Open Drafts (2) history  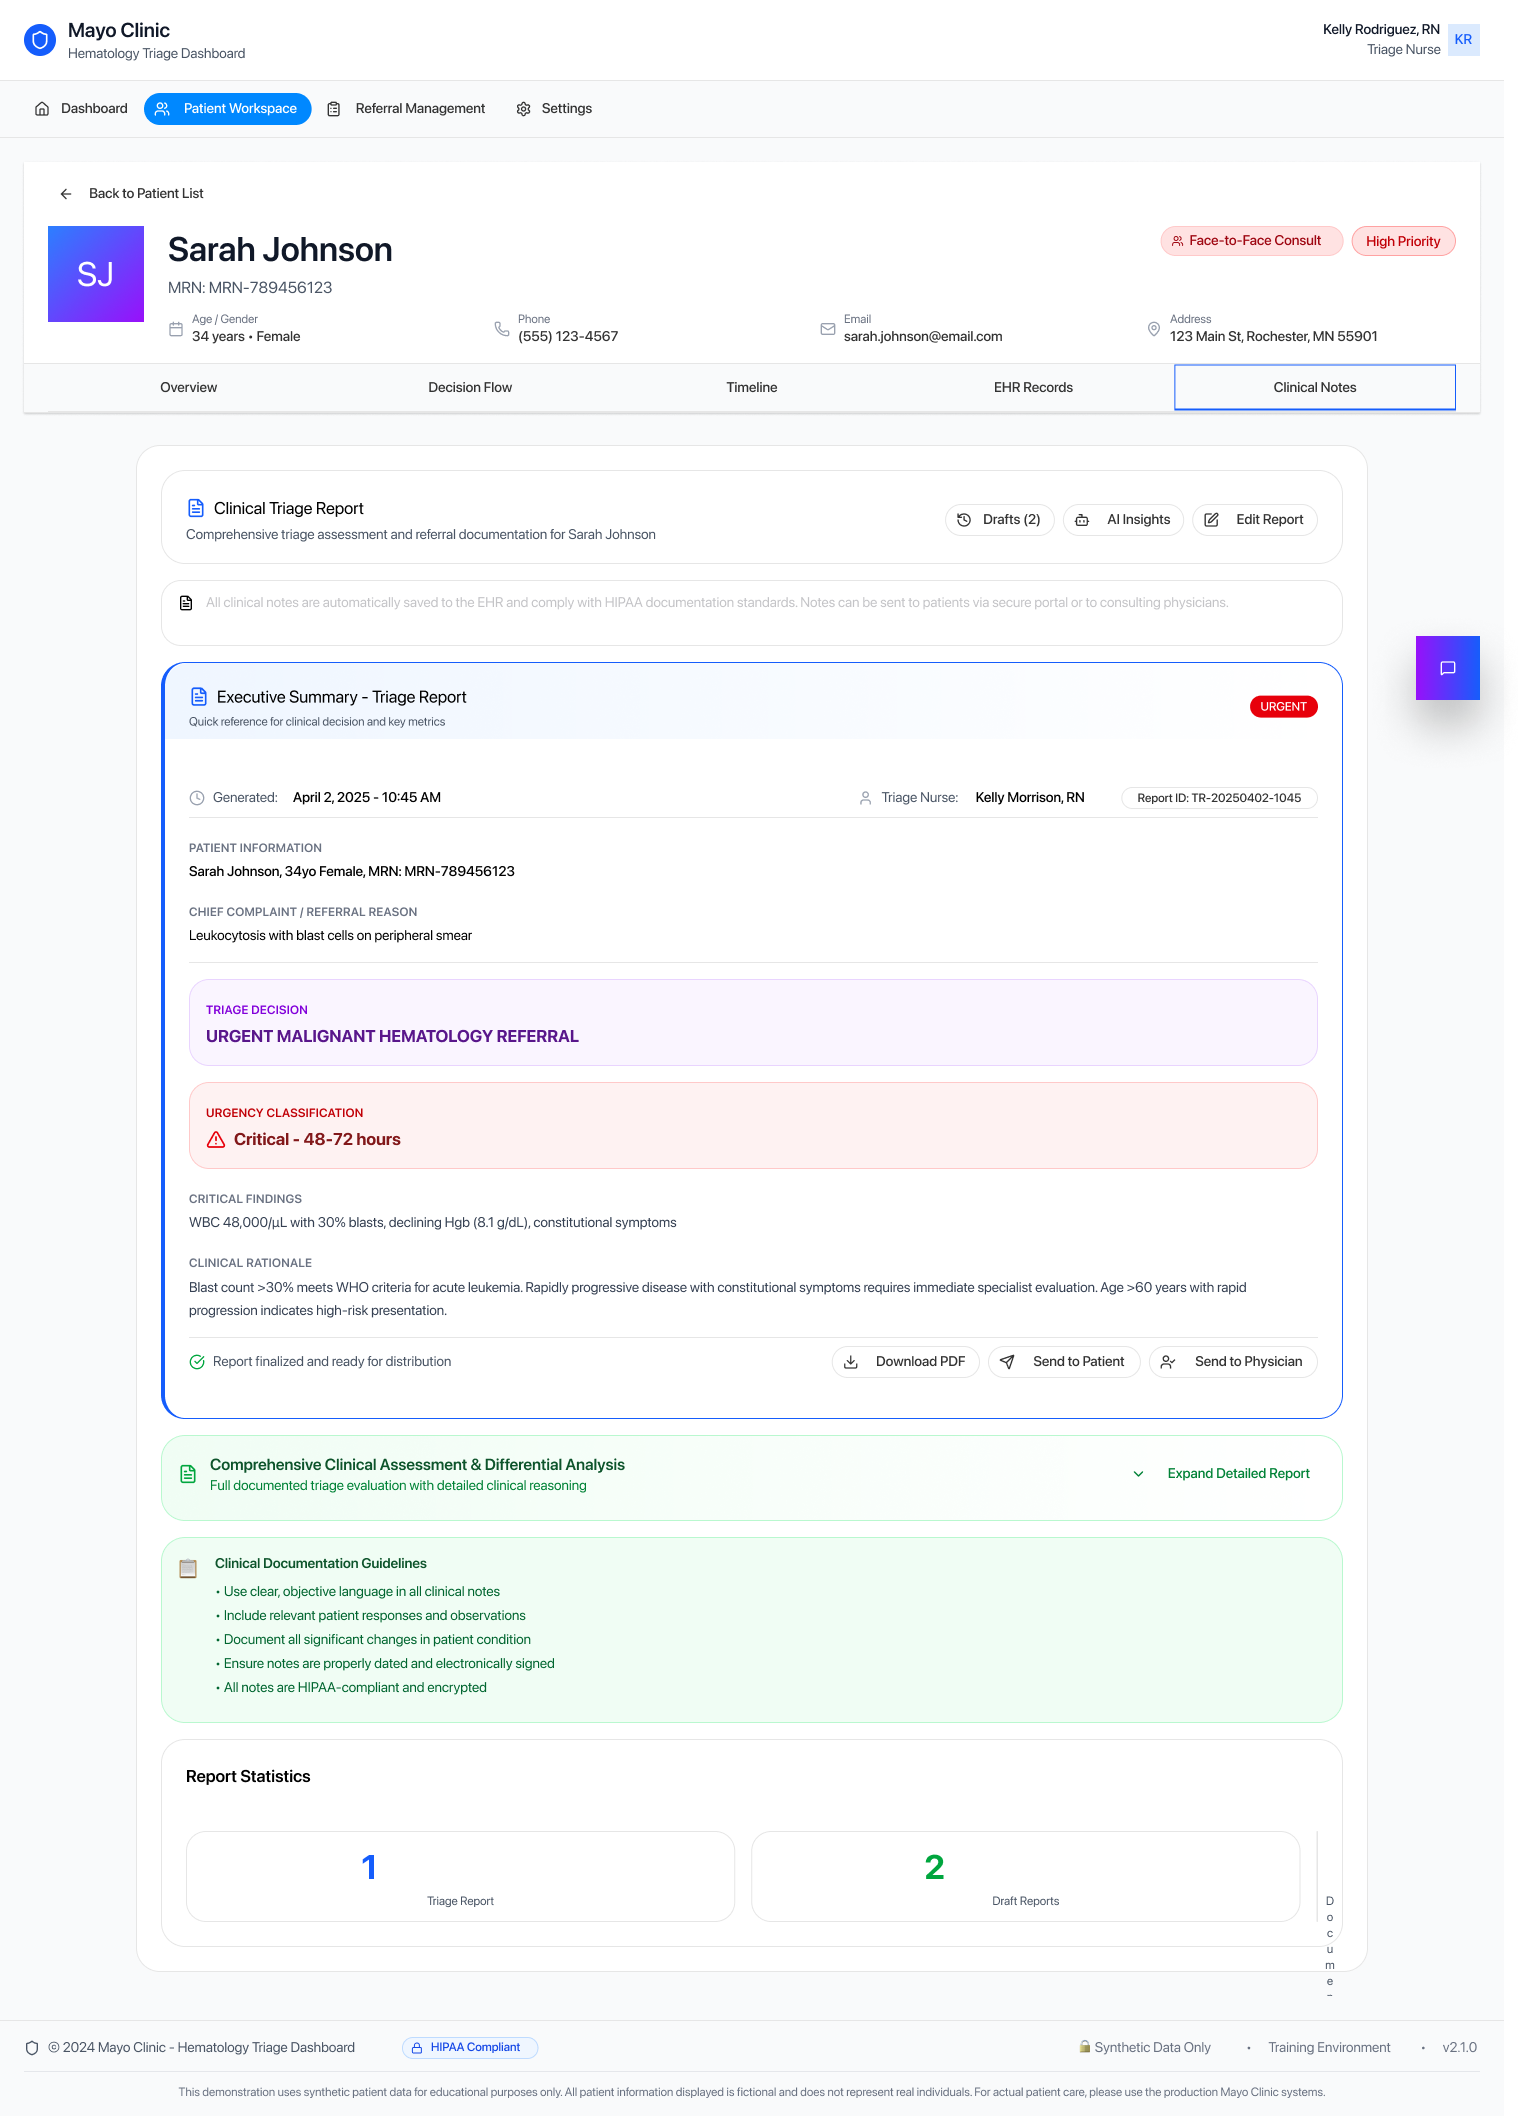pos(999,520)
